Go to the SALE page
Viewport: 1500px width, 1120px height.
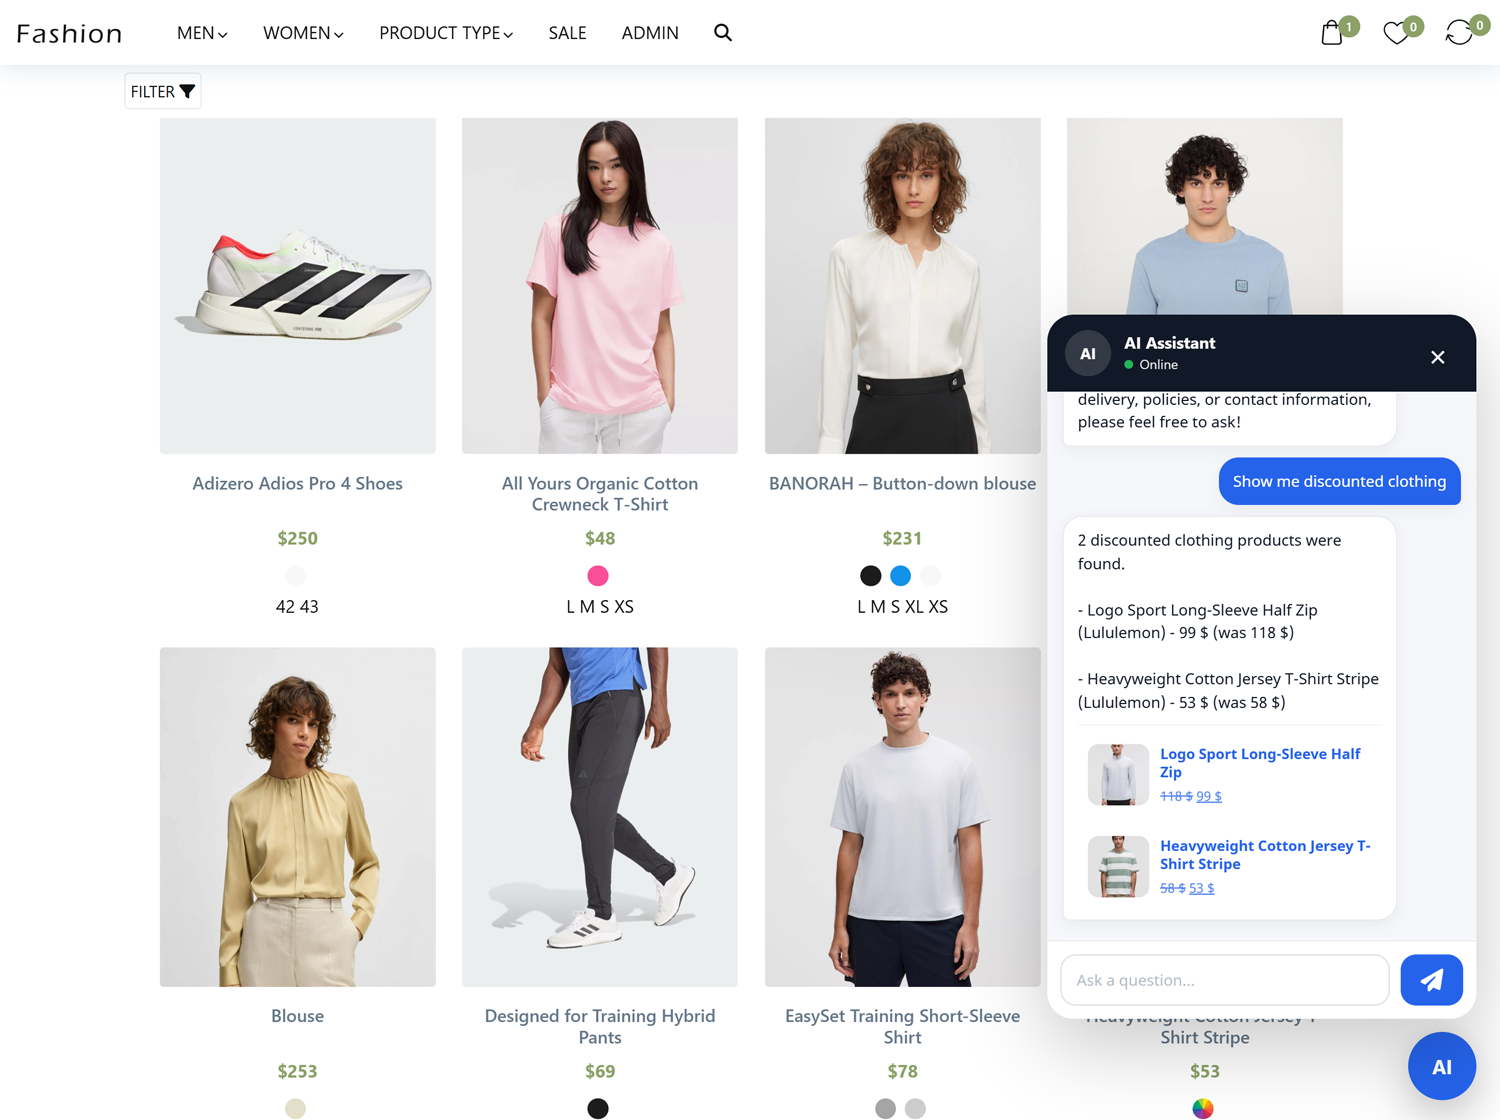tap(567, 33)
